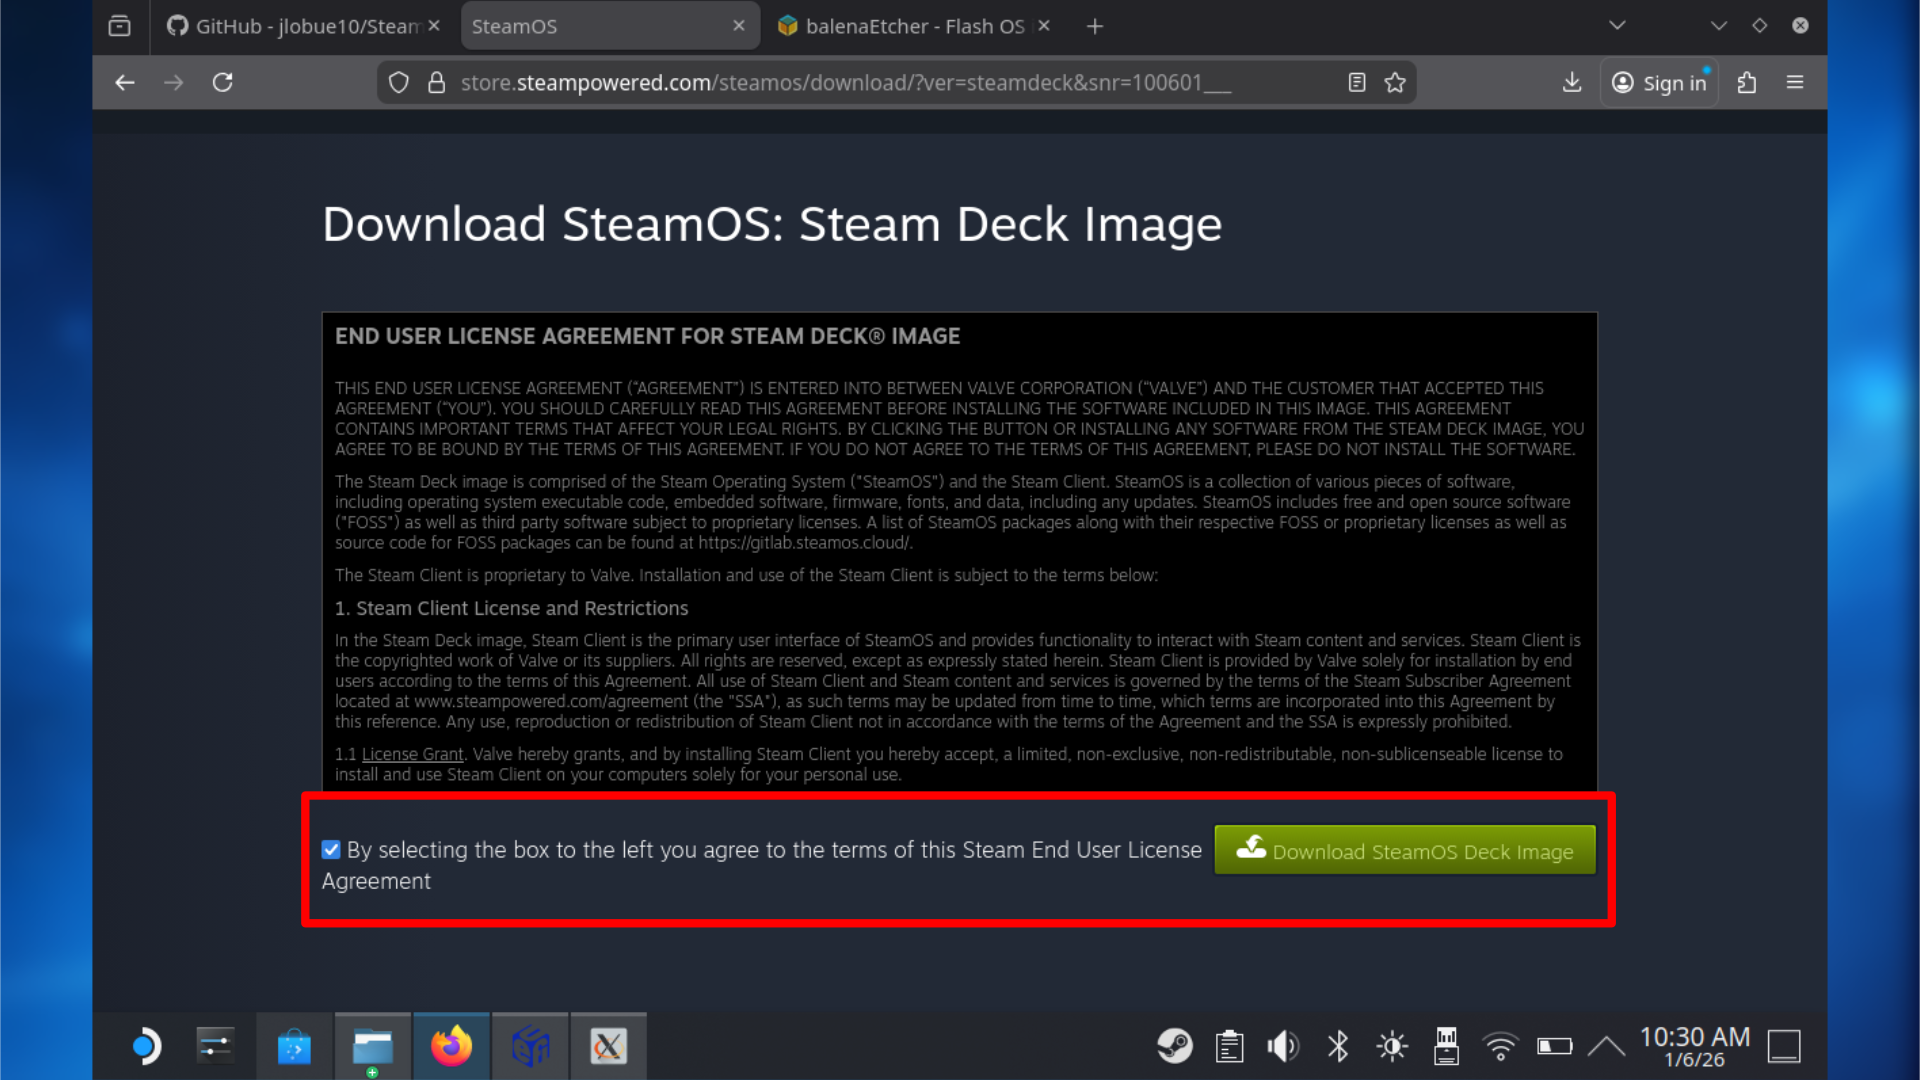This screenshot has width=1920, height=1080.
Task: Open the Wi-Fi network tray icon
Action: pos(1500,1046)
